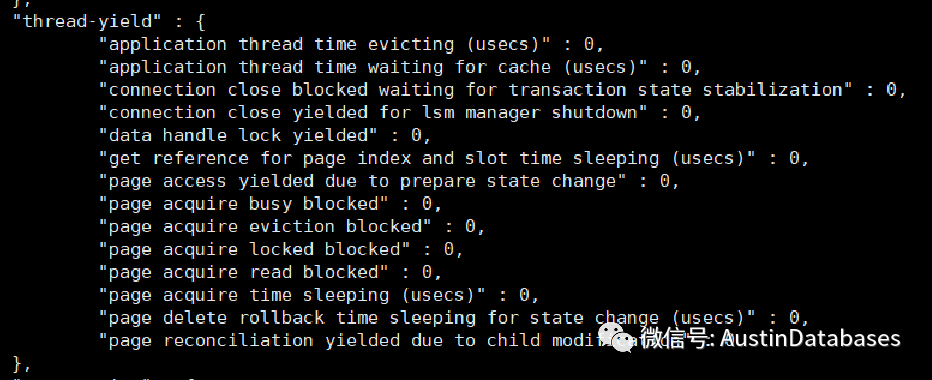This screenshot has width=932, height=380.
Task: Click "connection close blocked waiting for transaction" text
Action: [x=362, y=90]
